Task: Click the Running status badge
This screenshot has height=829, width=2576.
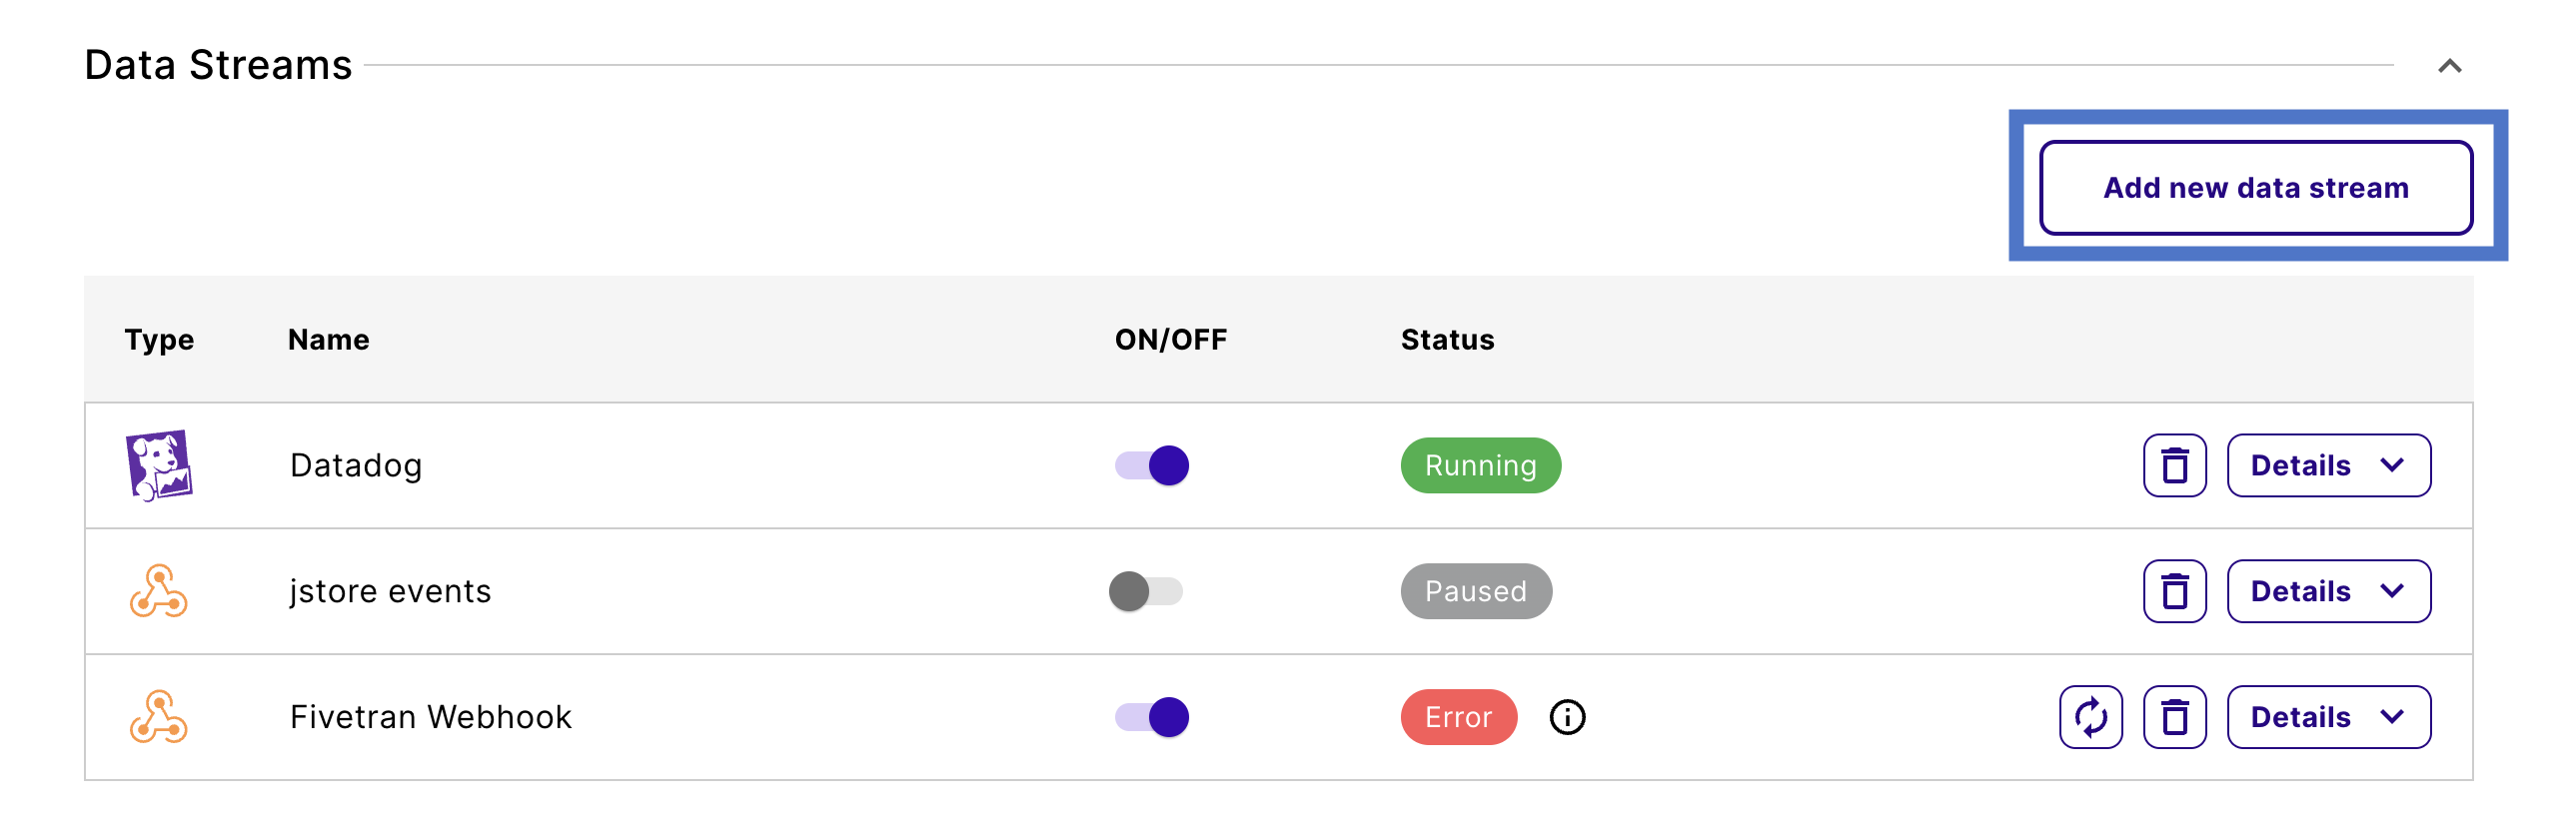Action: (x=1480, y=465)
